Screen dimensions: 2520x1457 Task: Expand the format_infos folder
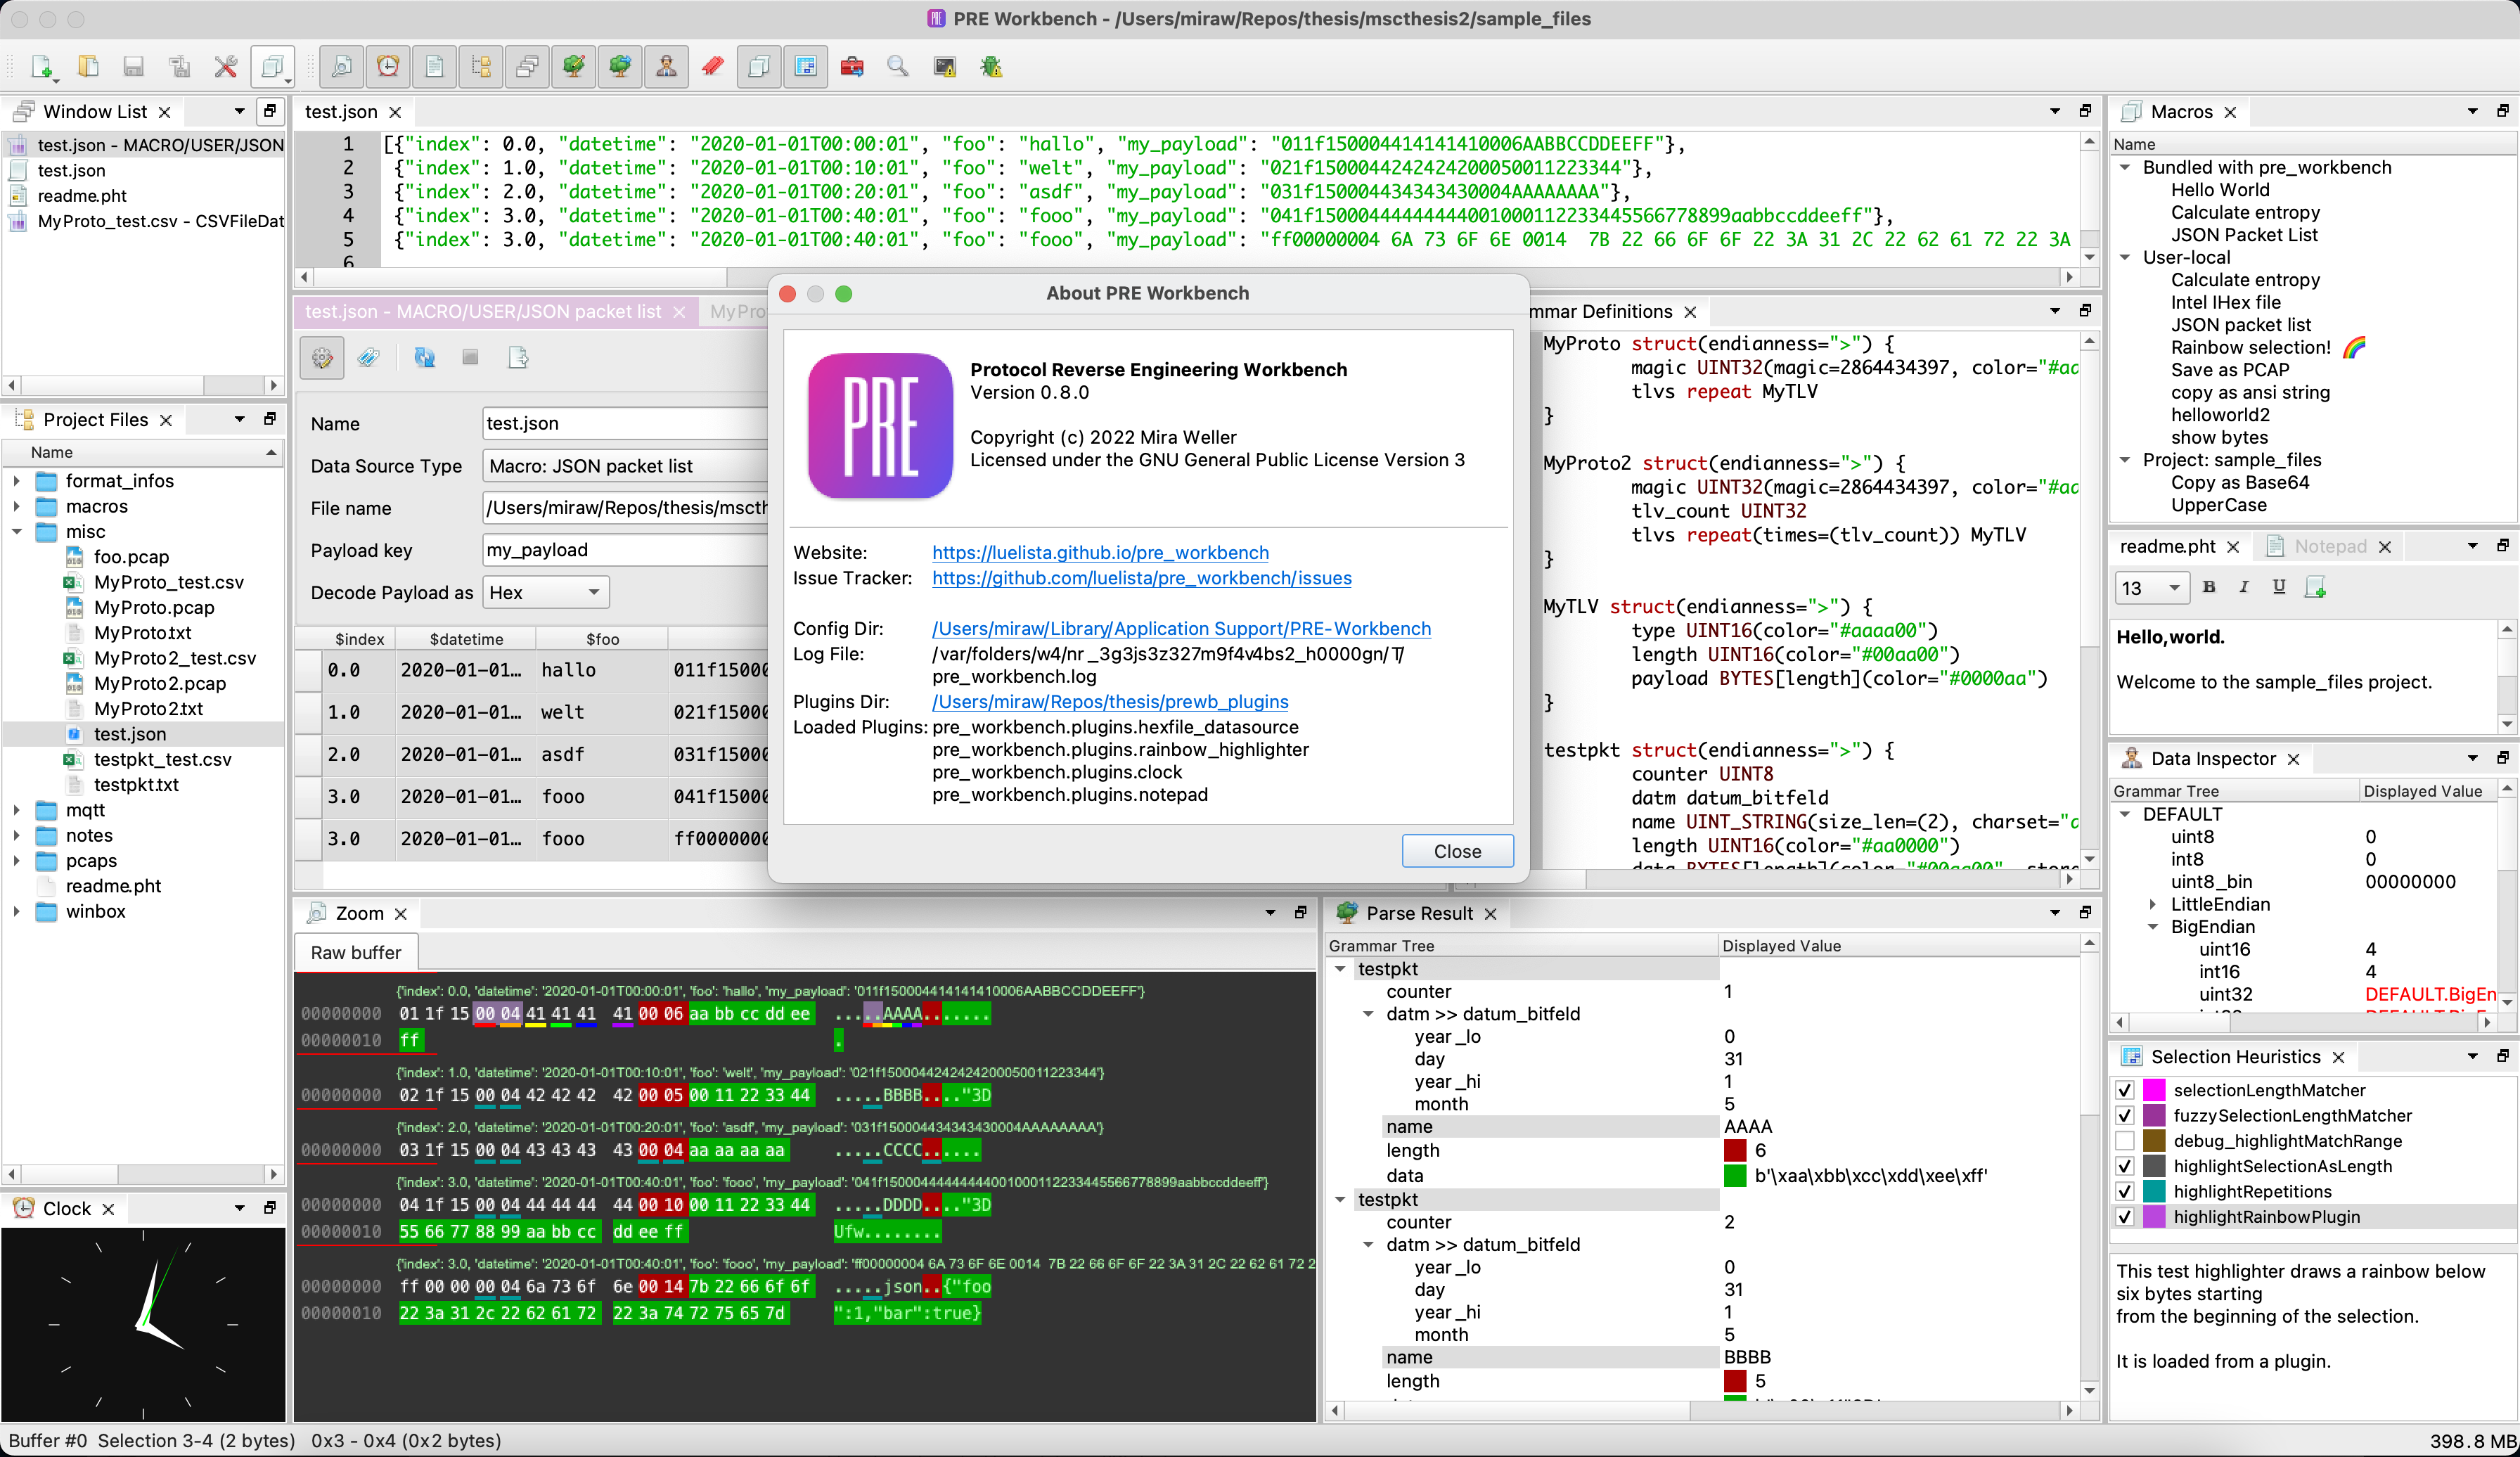click(17, 481)
